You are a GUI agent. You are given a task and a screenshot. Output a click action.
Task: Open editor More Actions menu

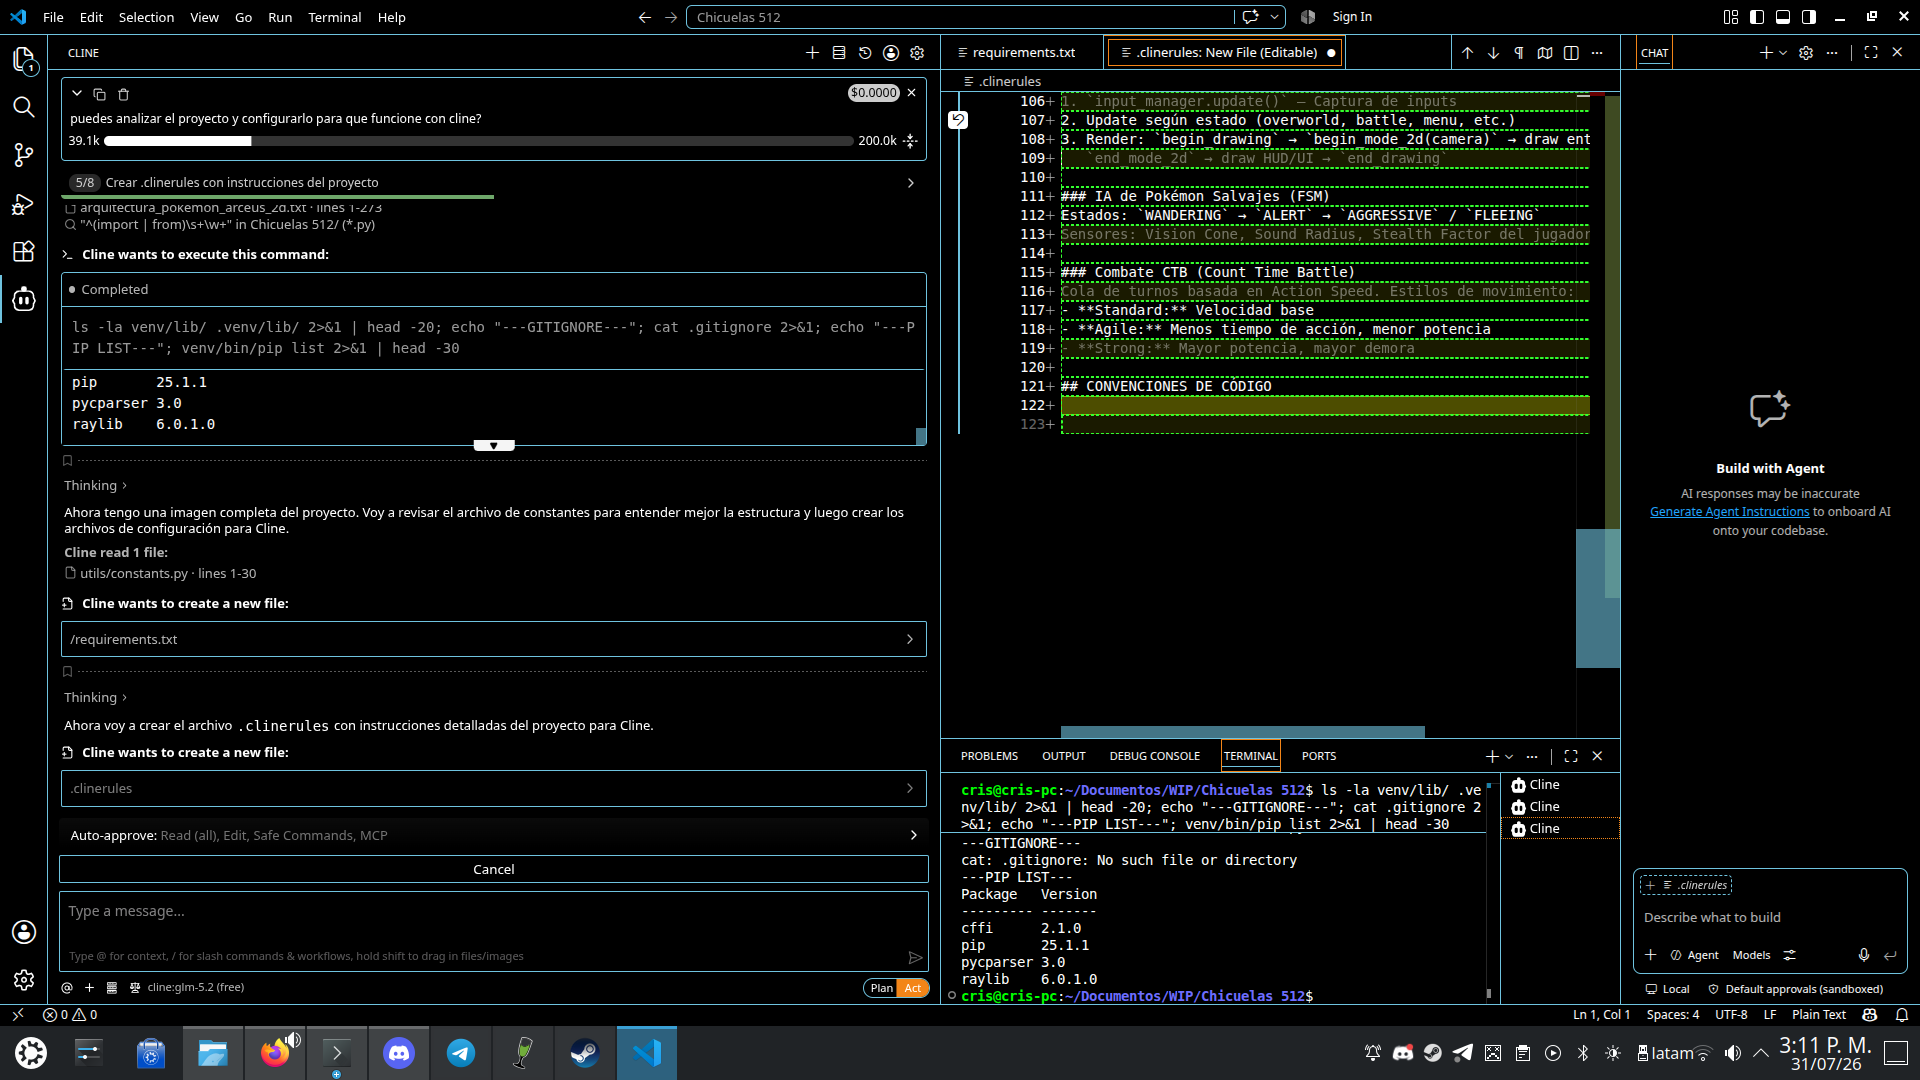(x=1597, y=53)
